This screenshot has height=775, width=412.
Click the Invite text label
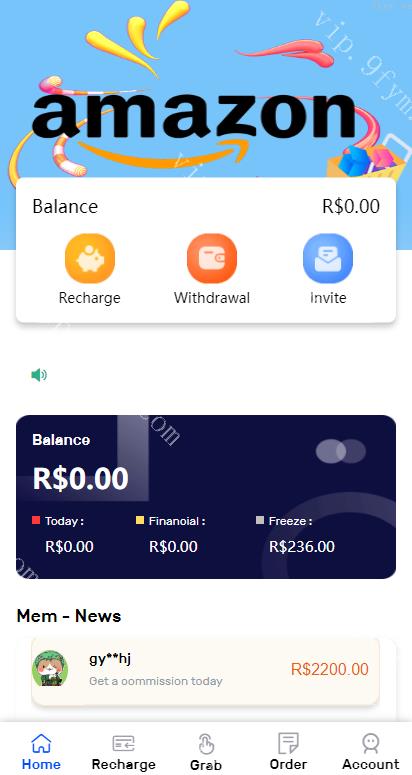[328, 298]
